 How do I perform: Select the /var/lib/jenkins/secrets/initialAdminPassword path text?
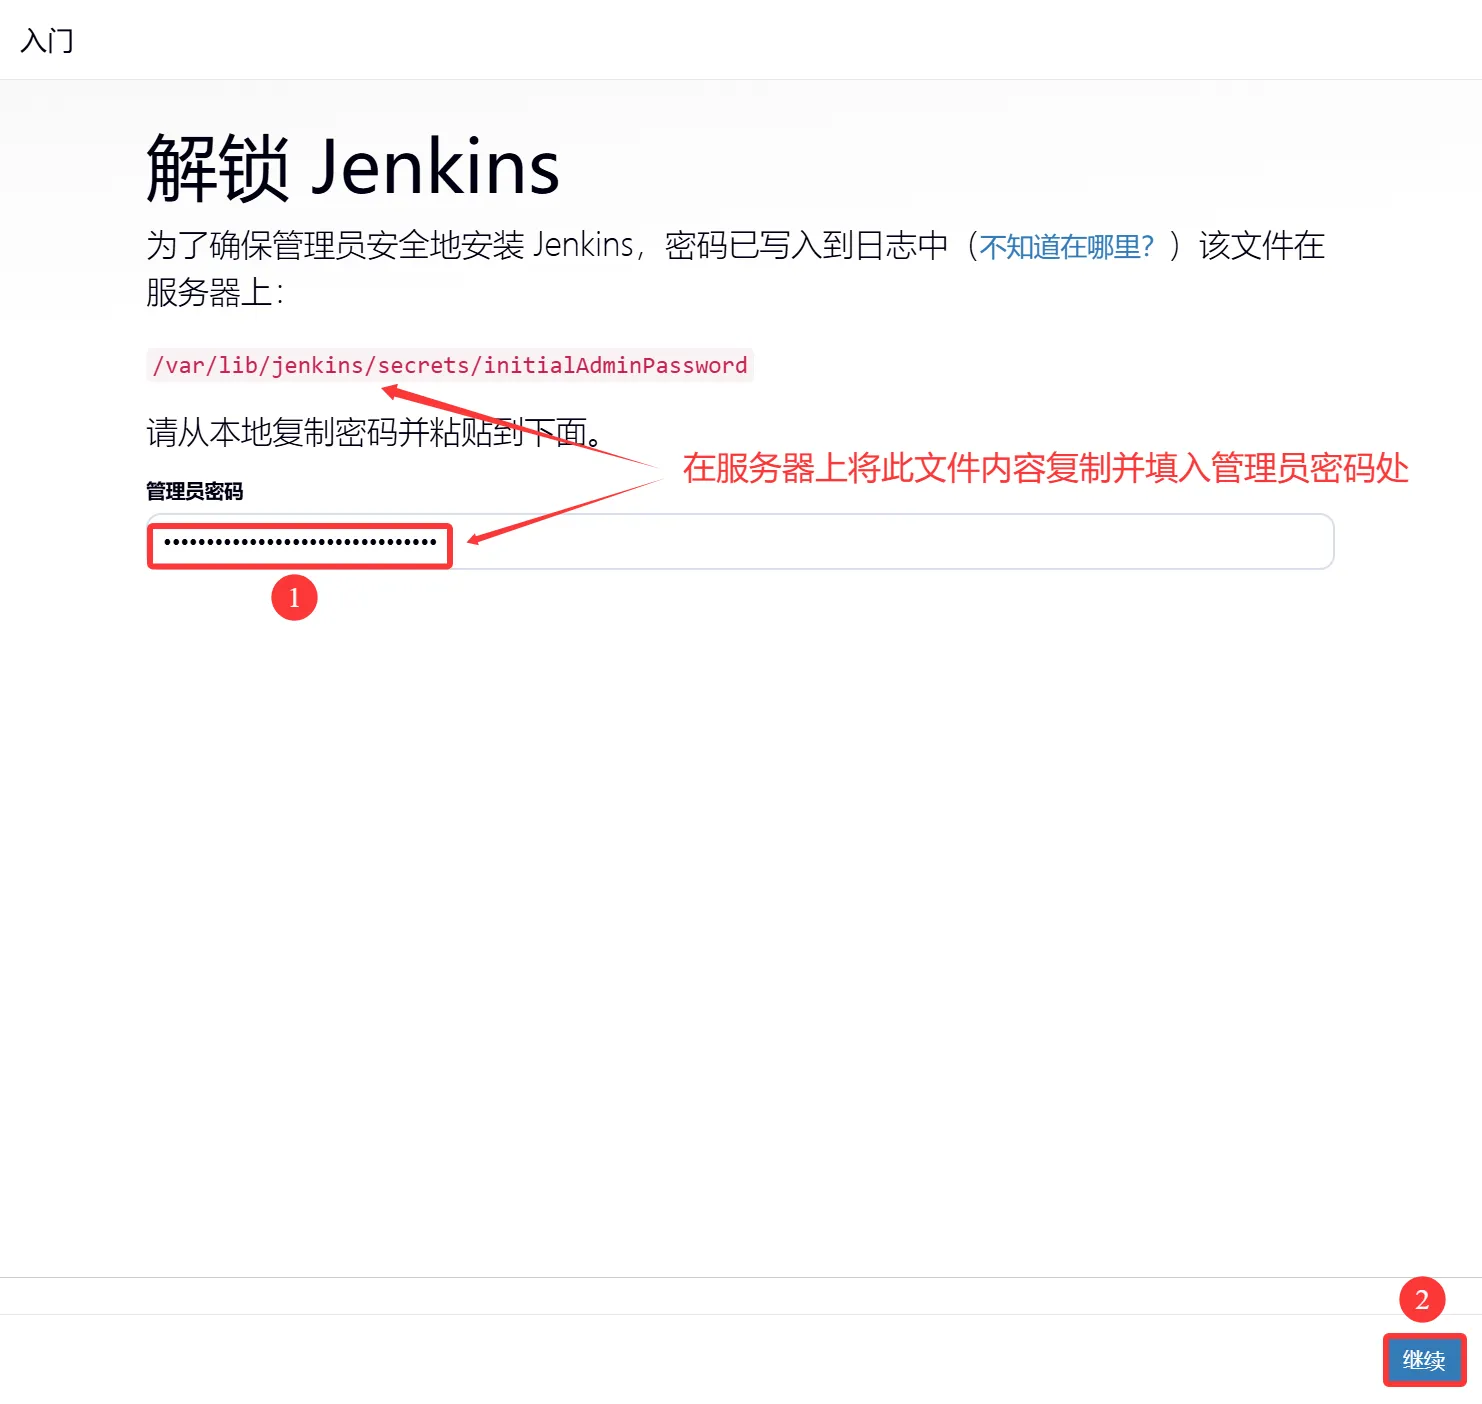coord(450,365)
